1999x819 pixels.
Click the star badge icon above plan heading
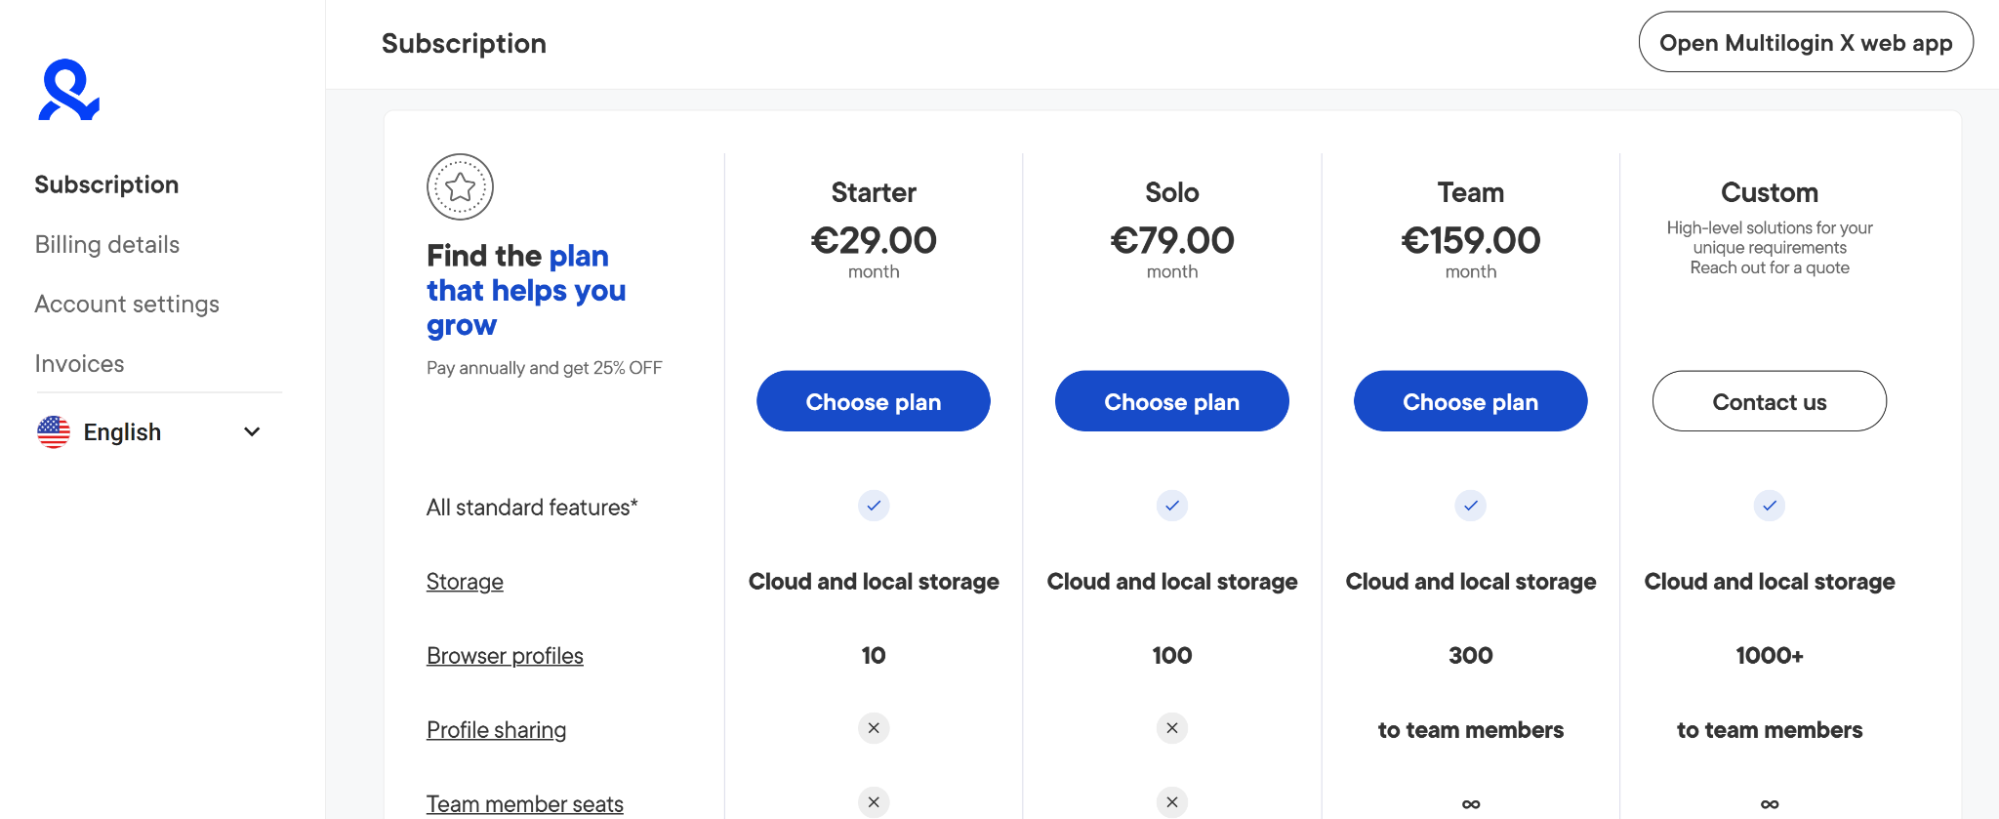point(460,187)
